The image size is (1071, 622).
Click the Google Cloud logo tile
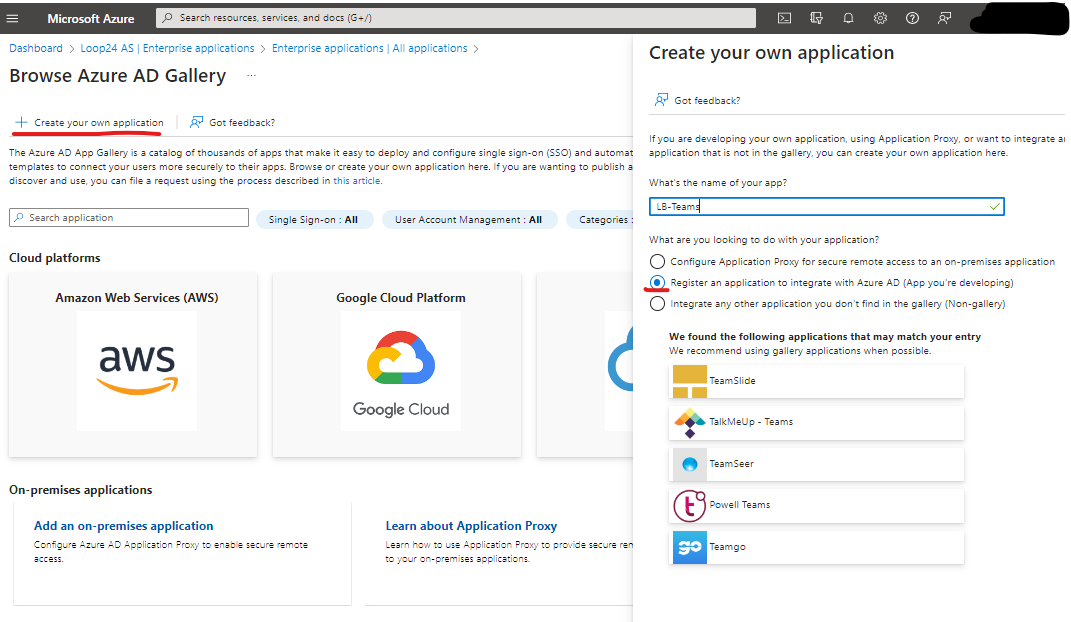coord(401,371)
